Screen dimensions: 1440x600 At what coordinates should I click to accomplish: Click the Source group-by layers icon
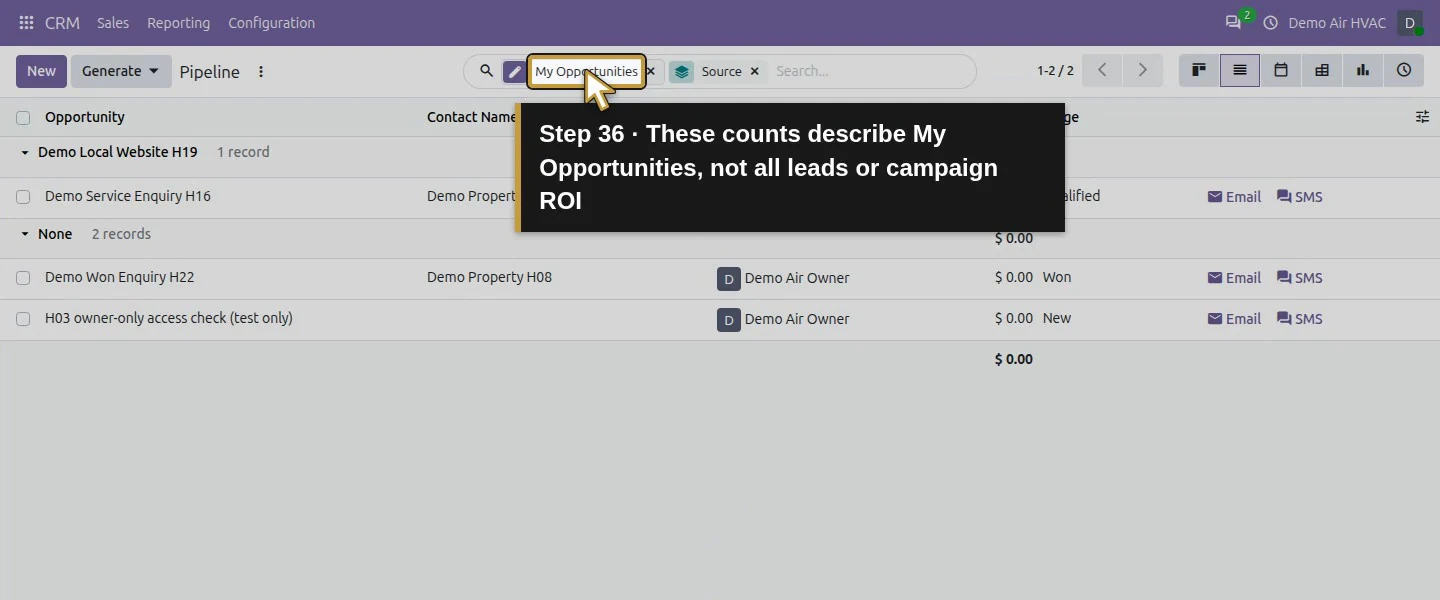point(682,72)
